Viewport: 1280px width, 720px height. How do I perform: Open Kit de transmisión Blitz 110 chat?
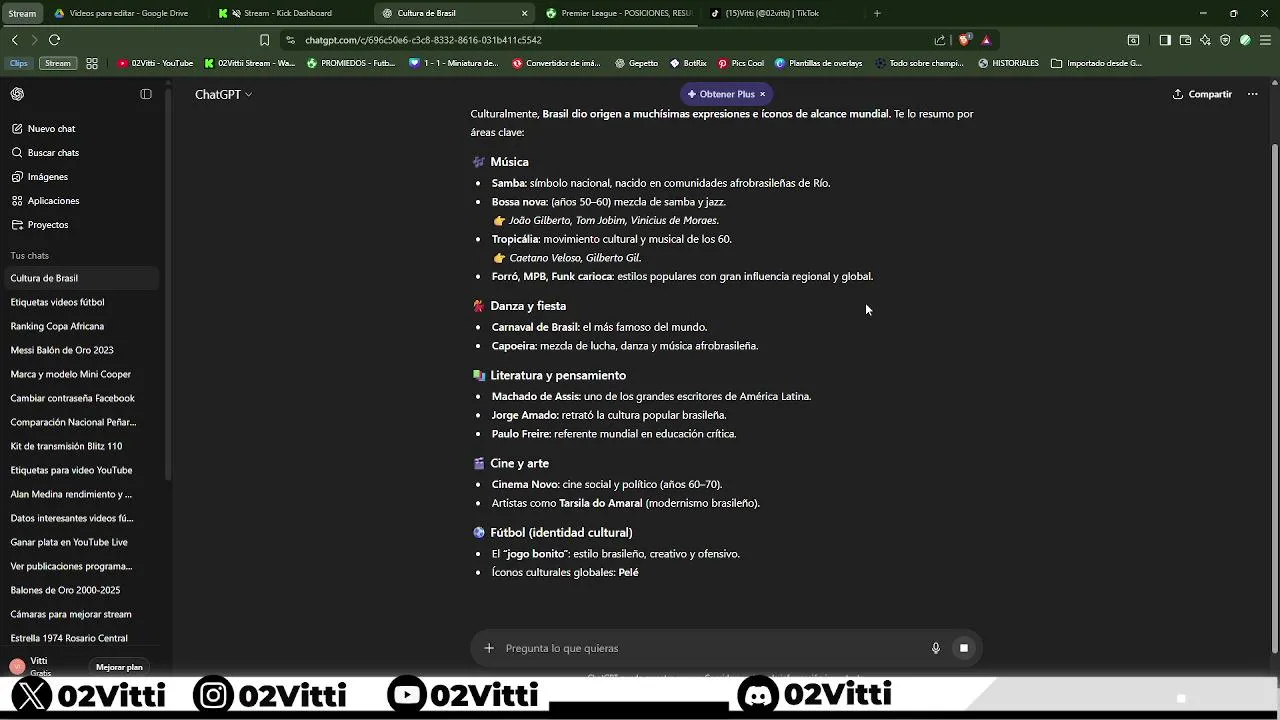coord(80,446)
